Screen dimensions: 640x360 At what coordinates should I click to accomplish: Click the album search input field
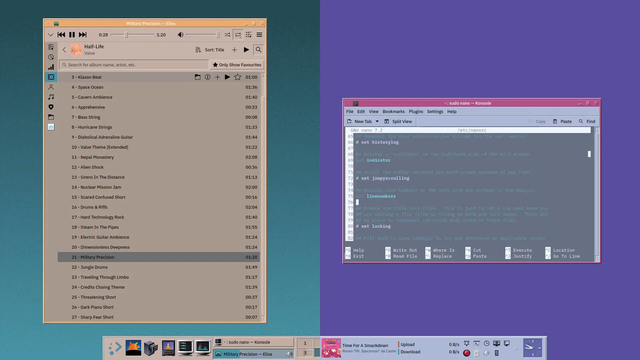coord(134,64)
